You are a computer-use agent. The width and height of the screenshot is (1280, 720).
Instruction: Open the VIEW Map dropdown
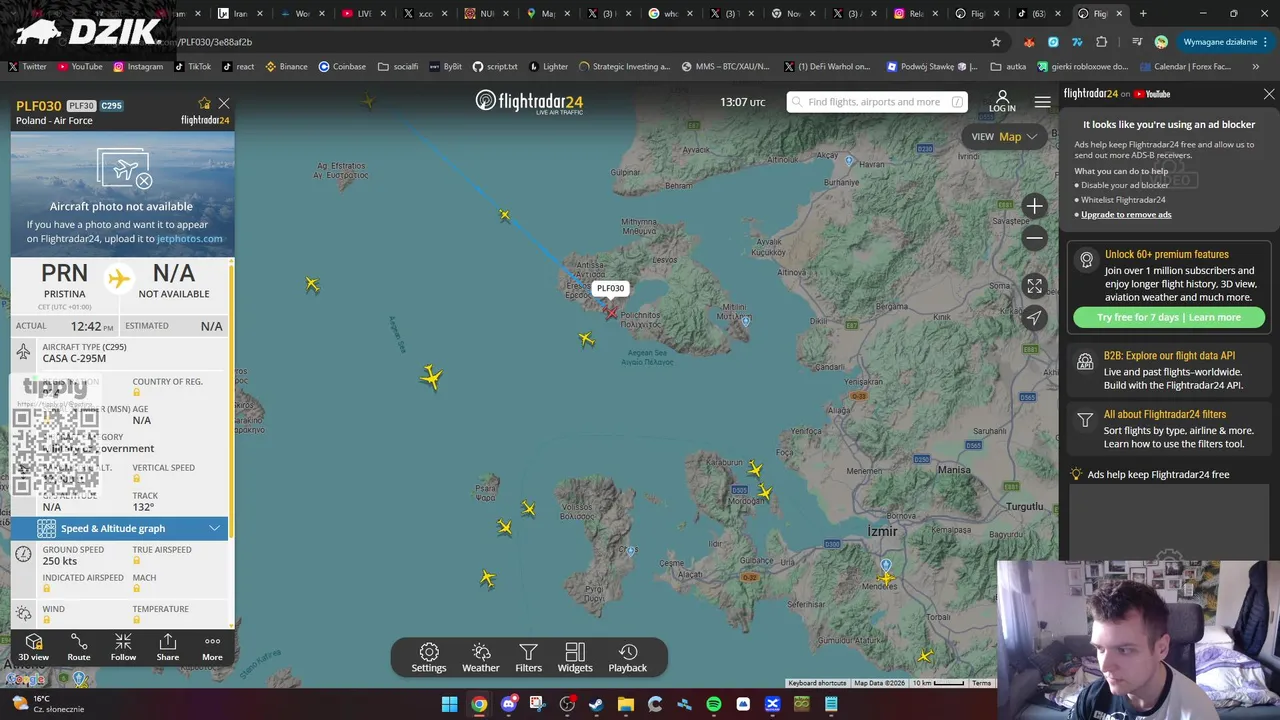(x=1004, y=137)
